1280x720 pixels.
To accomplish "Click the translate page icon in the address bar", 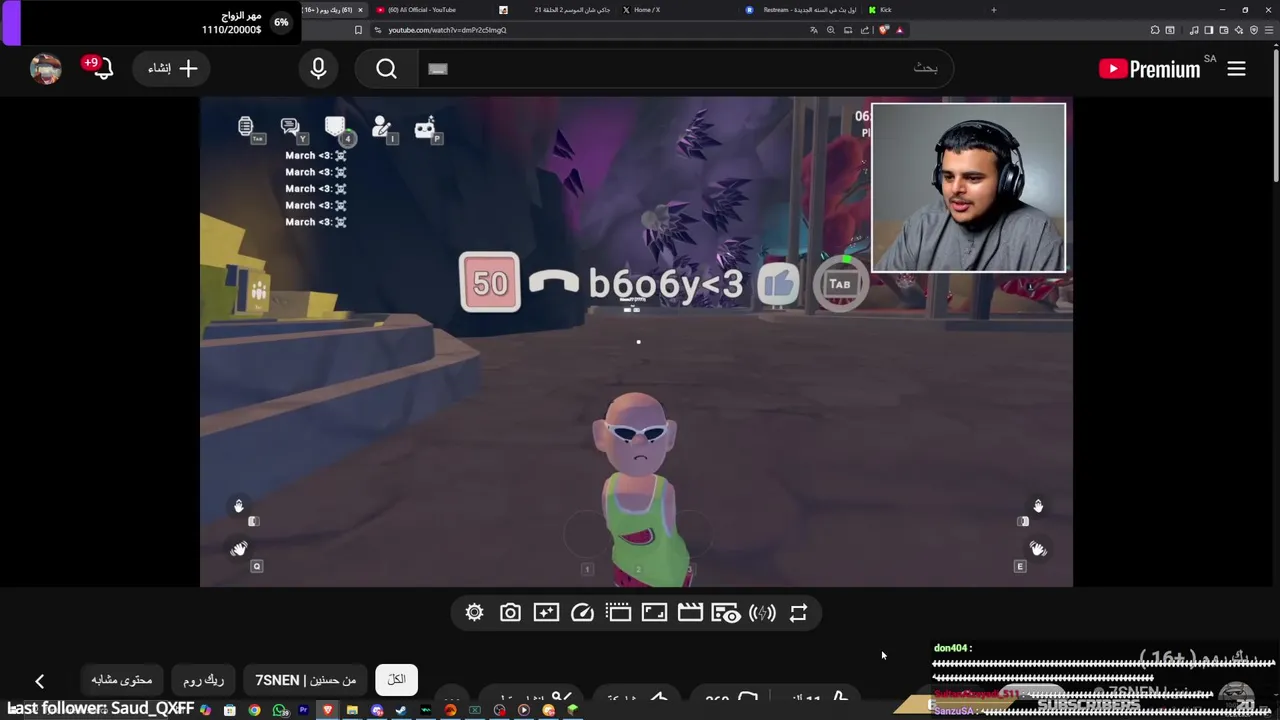I will [x=813, y=30].
